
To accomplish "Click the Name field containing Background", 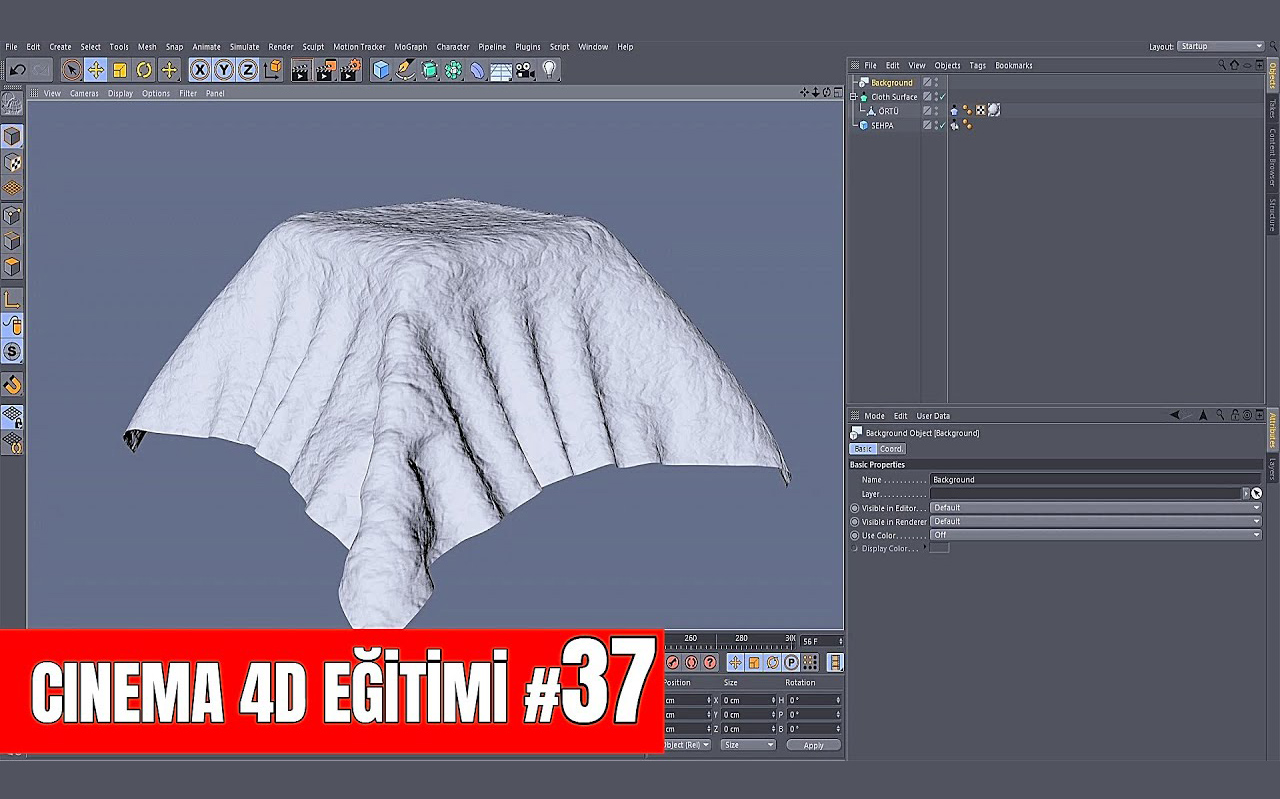I will (x=1096, y=479).
